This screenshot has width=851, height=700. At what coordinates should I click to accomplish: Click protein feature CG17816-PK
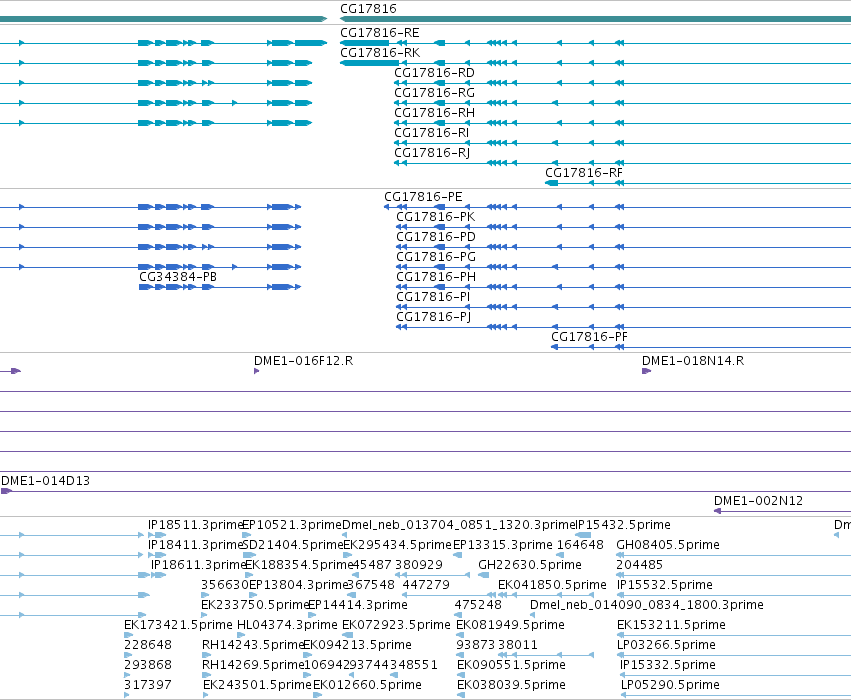pos(435,217)
